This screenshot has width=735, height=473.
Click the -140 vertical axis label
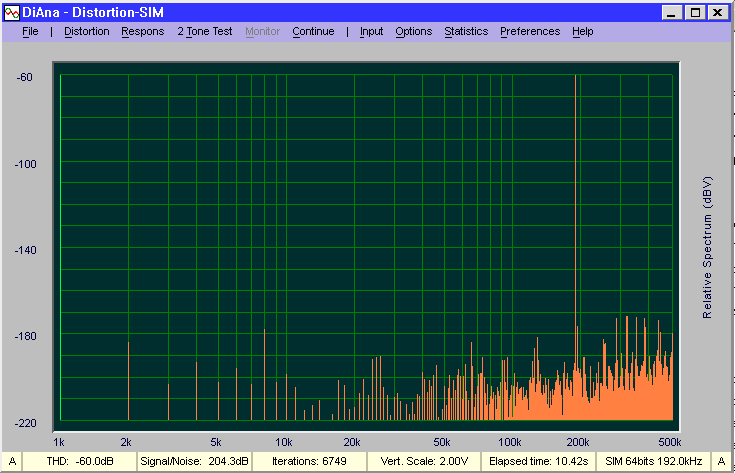25,250
